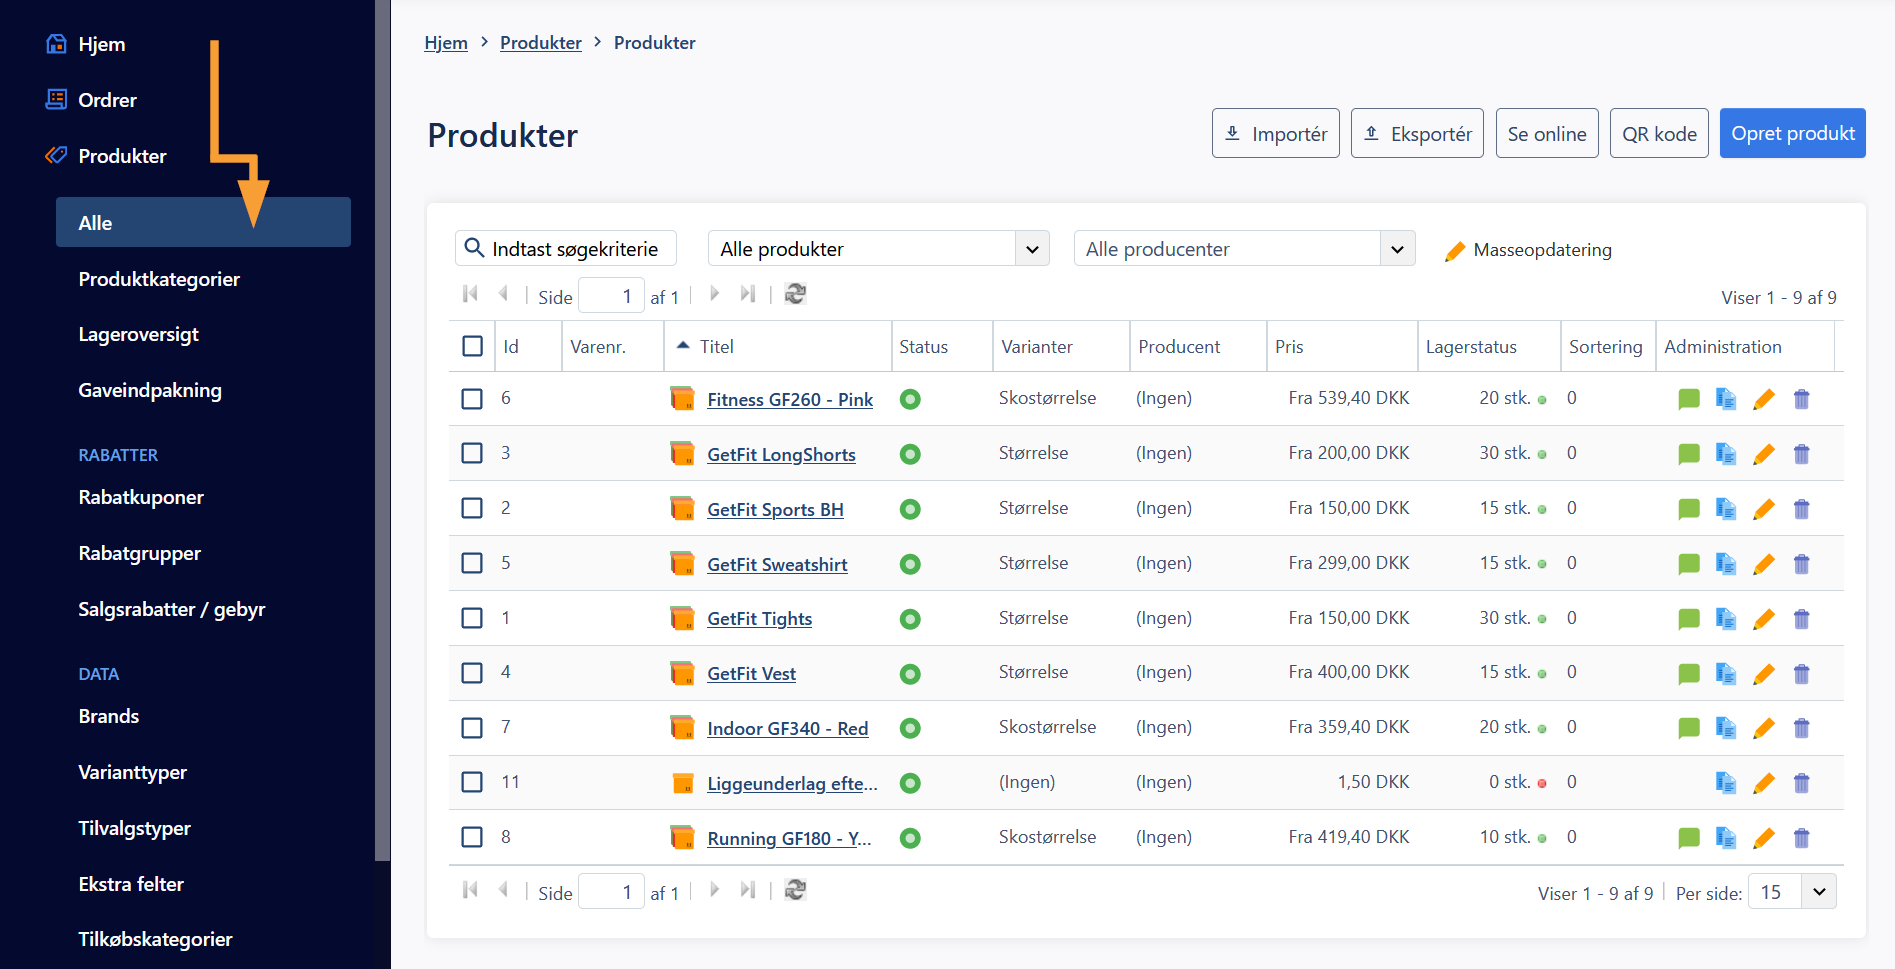Open comments for Running GF180 product
The height and width of the screenshot is (969, 1895).
click(1689, 838)
